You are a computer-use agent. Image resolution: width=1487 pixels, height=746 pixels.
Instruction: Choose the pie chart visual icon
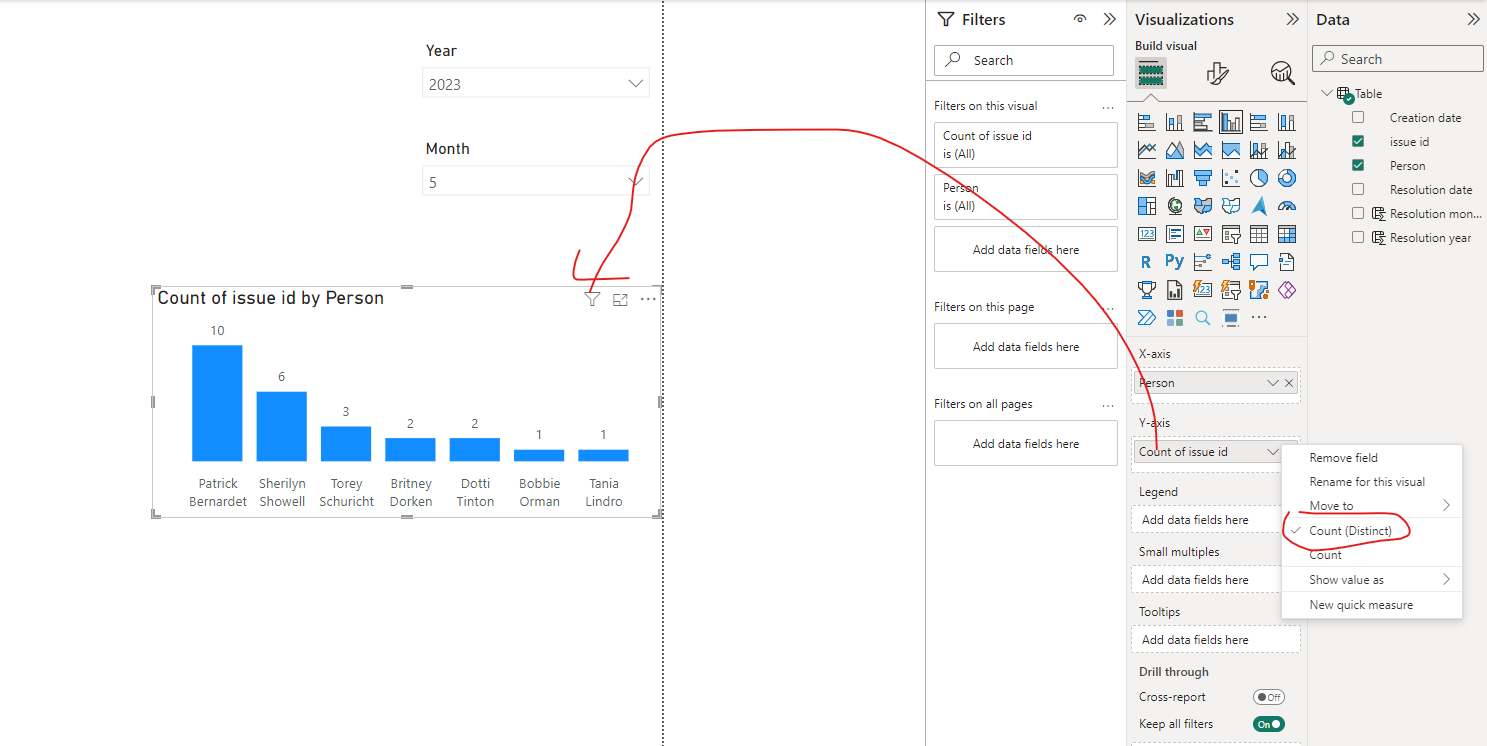point(1259,178)
